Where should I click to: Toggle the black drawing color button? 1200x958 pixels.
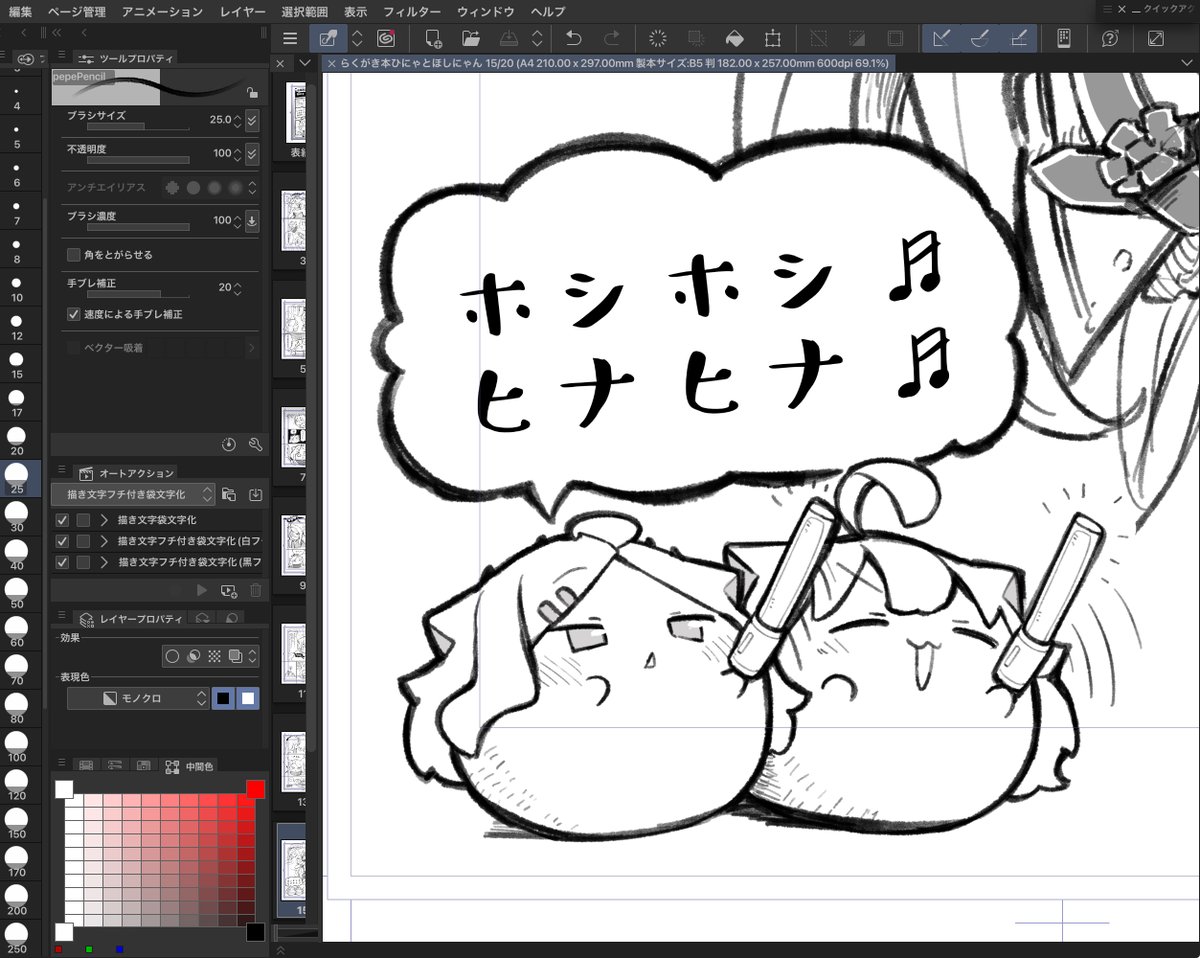[x=225, y=698]
